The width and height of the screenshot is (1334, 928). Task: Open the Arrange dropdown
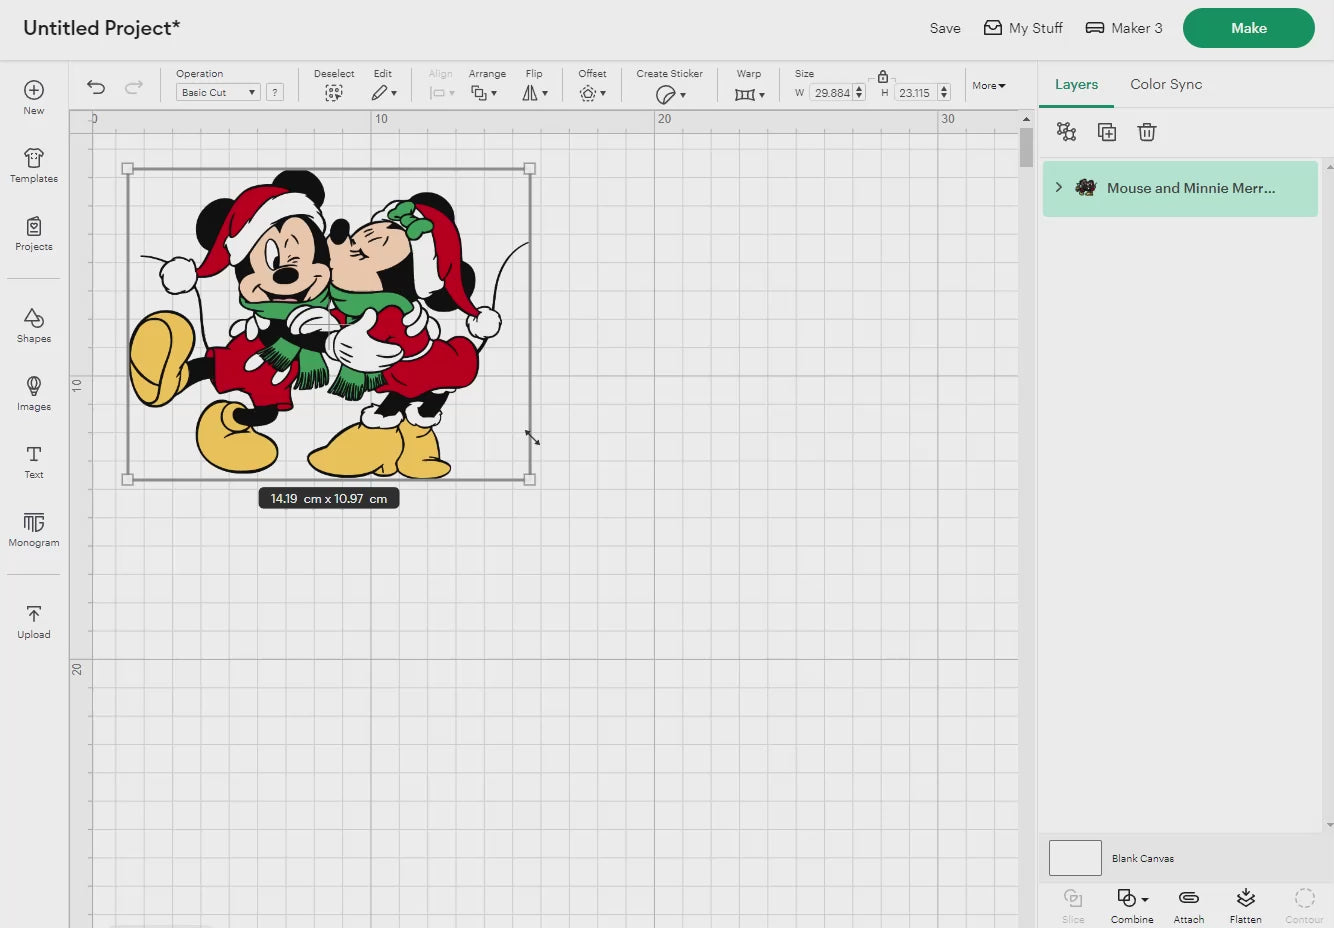[x=484, y=93]
